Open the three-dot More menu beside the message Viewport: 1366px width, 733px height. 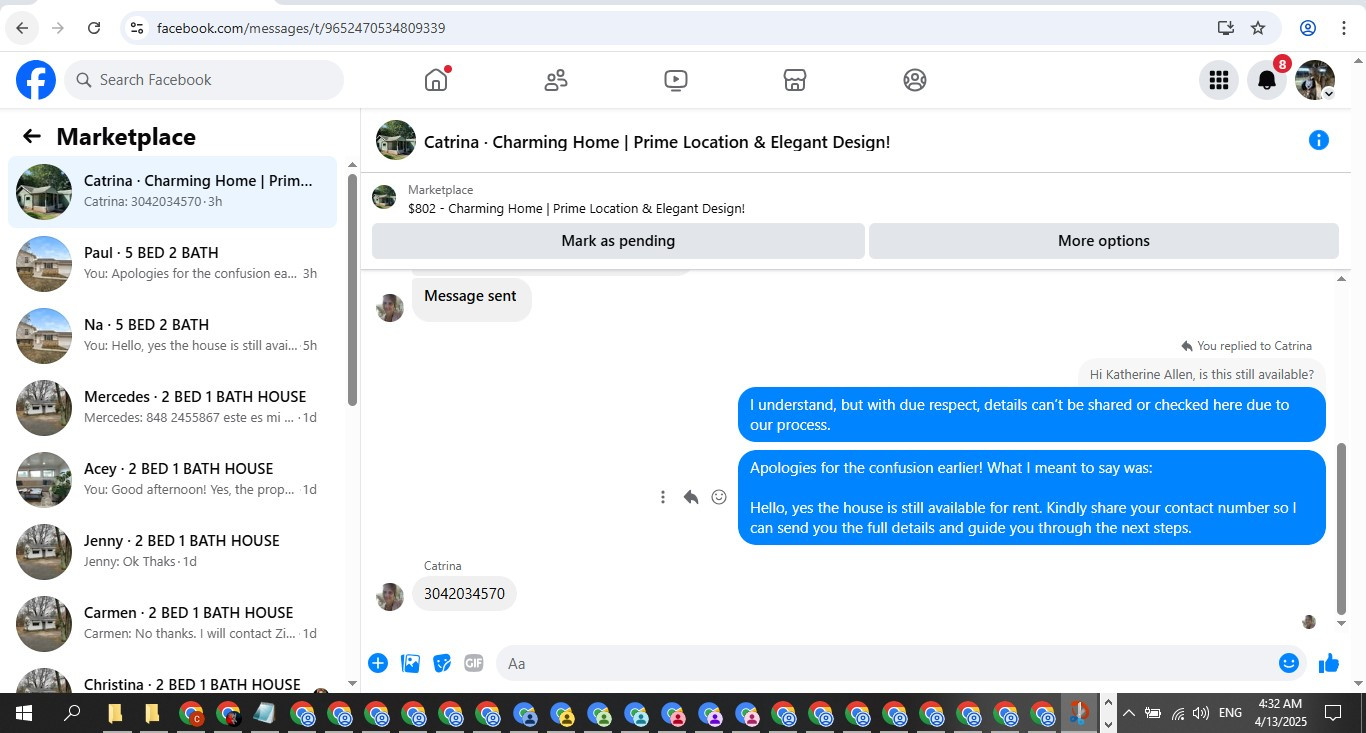pos(662,497)
